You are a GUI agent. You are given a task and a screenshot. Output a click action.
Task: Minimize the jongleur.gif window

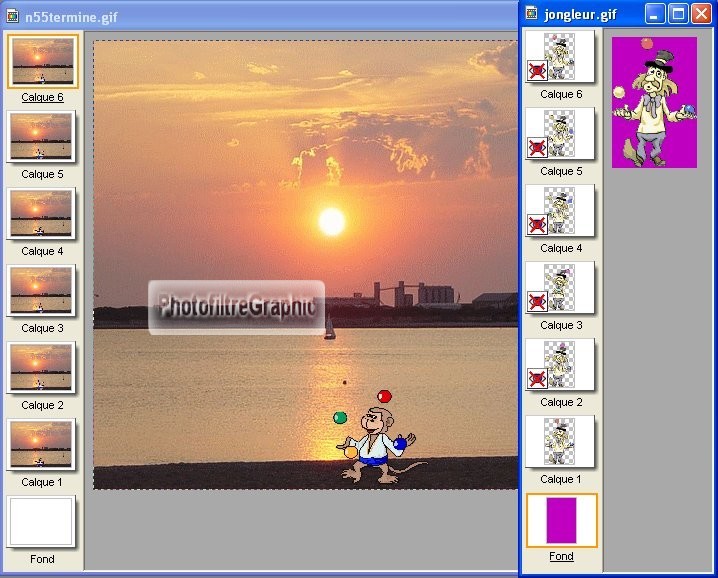(655, 14)
